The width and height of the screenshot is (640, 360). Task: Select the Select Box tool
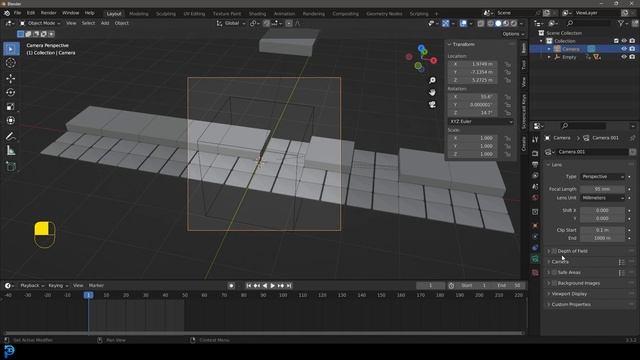11,49
